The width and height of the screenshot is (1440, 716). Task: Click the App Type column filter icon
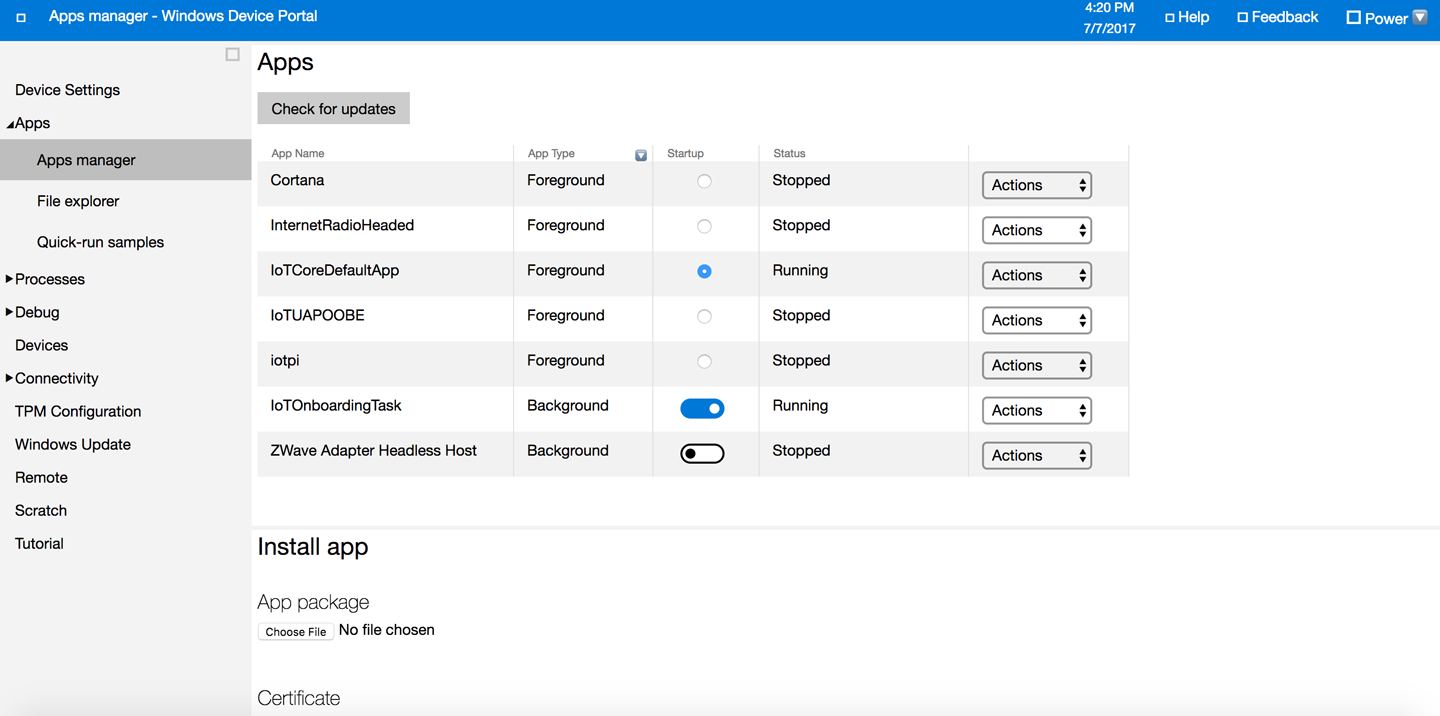(x=641, y=155)
